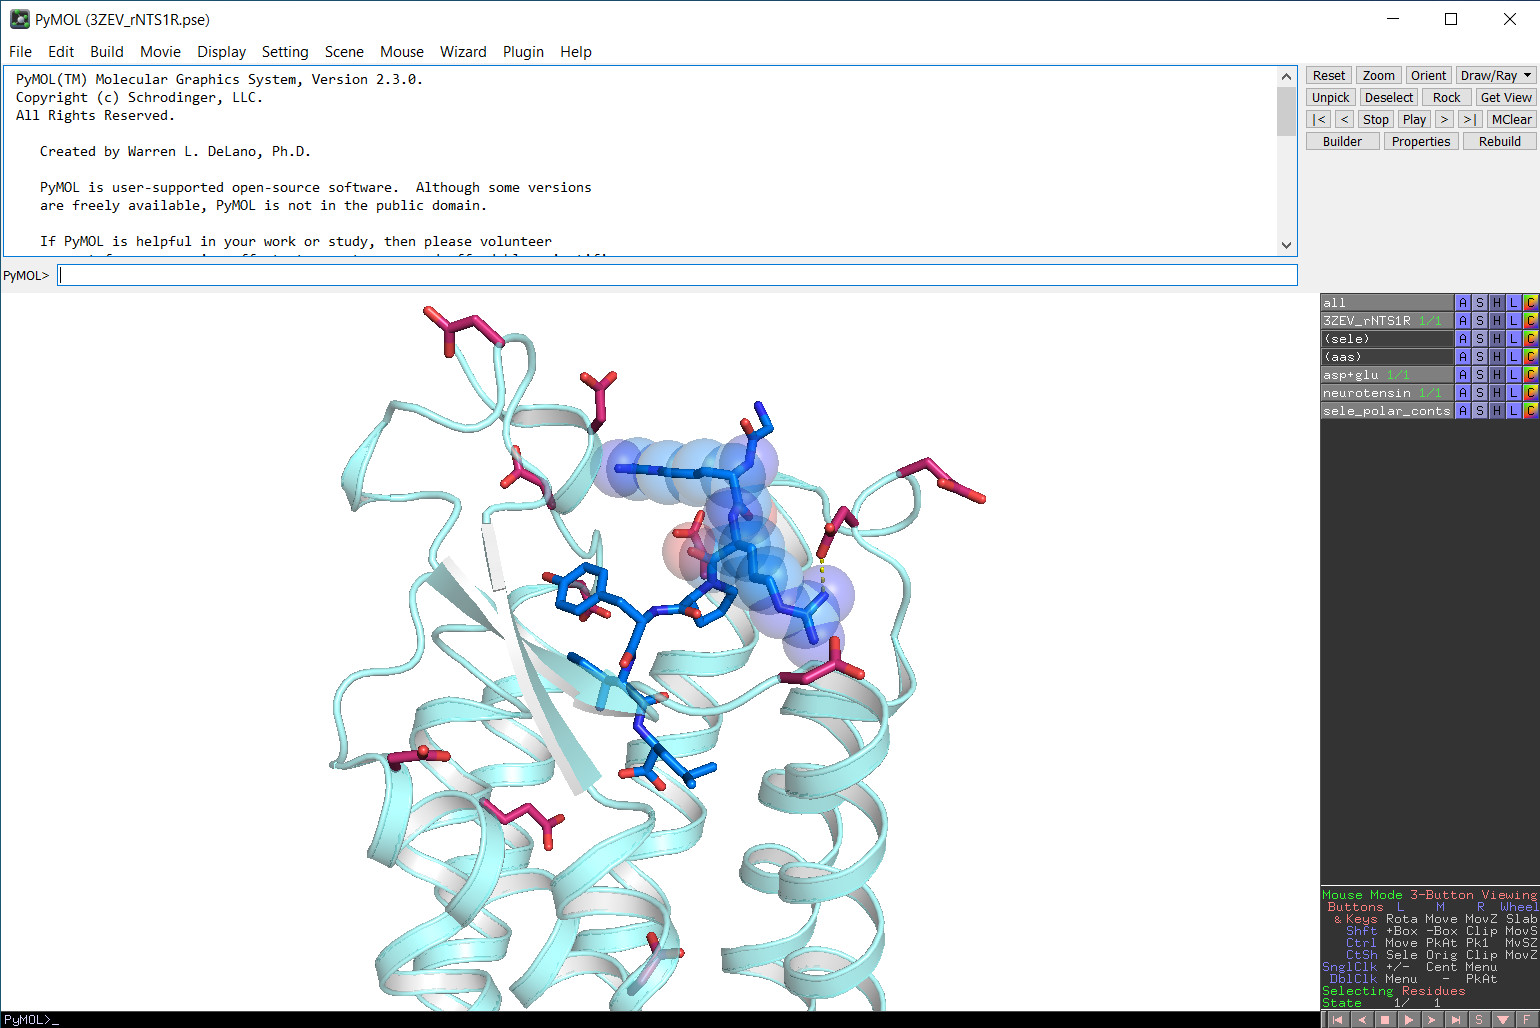Click the Orient button

point(1428,76)
